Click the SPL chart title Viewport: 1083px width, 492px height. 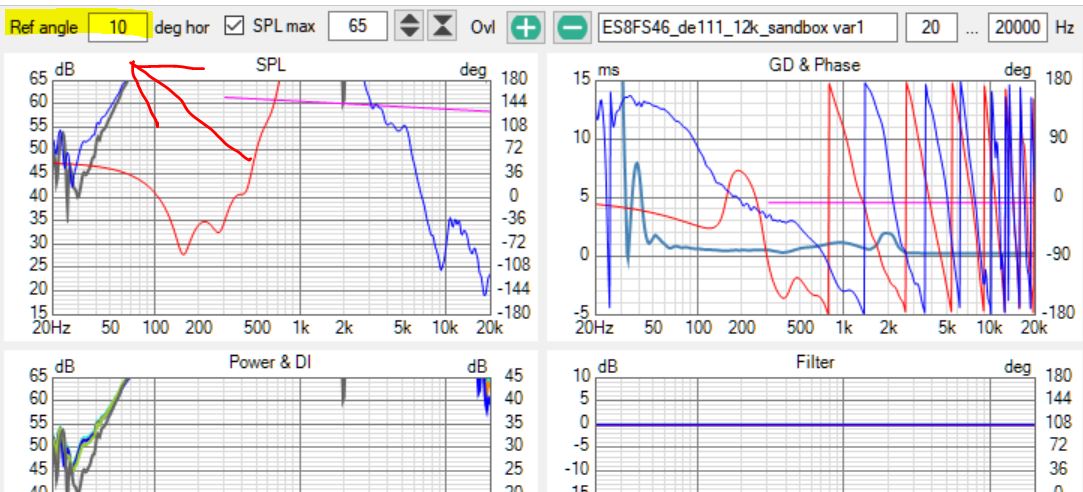(x=271, y=65)
